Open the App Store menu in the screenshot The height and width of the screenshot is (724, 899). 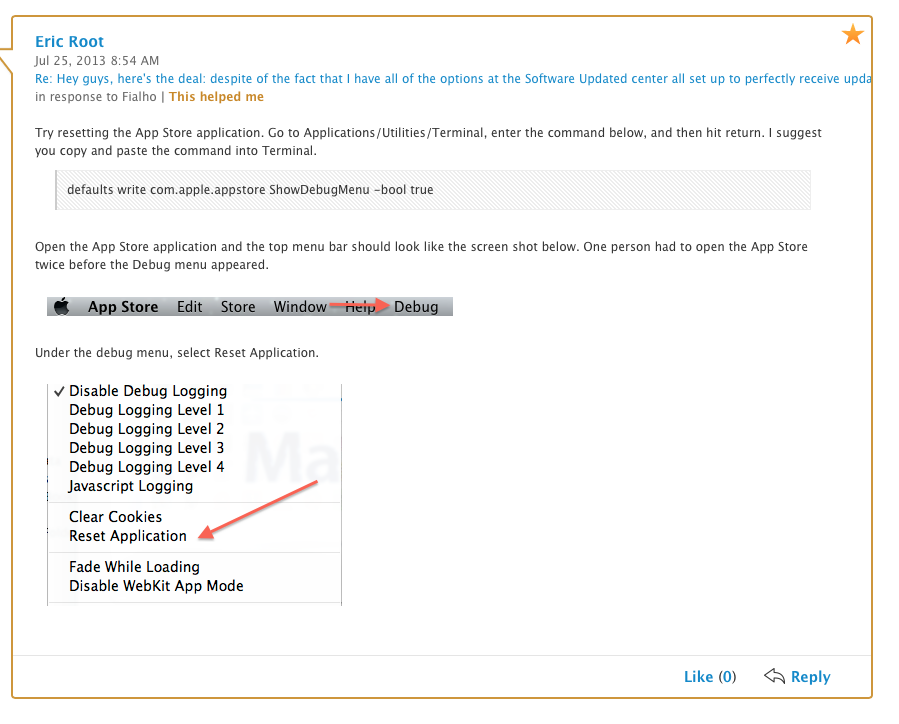tap(123, 307)
